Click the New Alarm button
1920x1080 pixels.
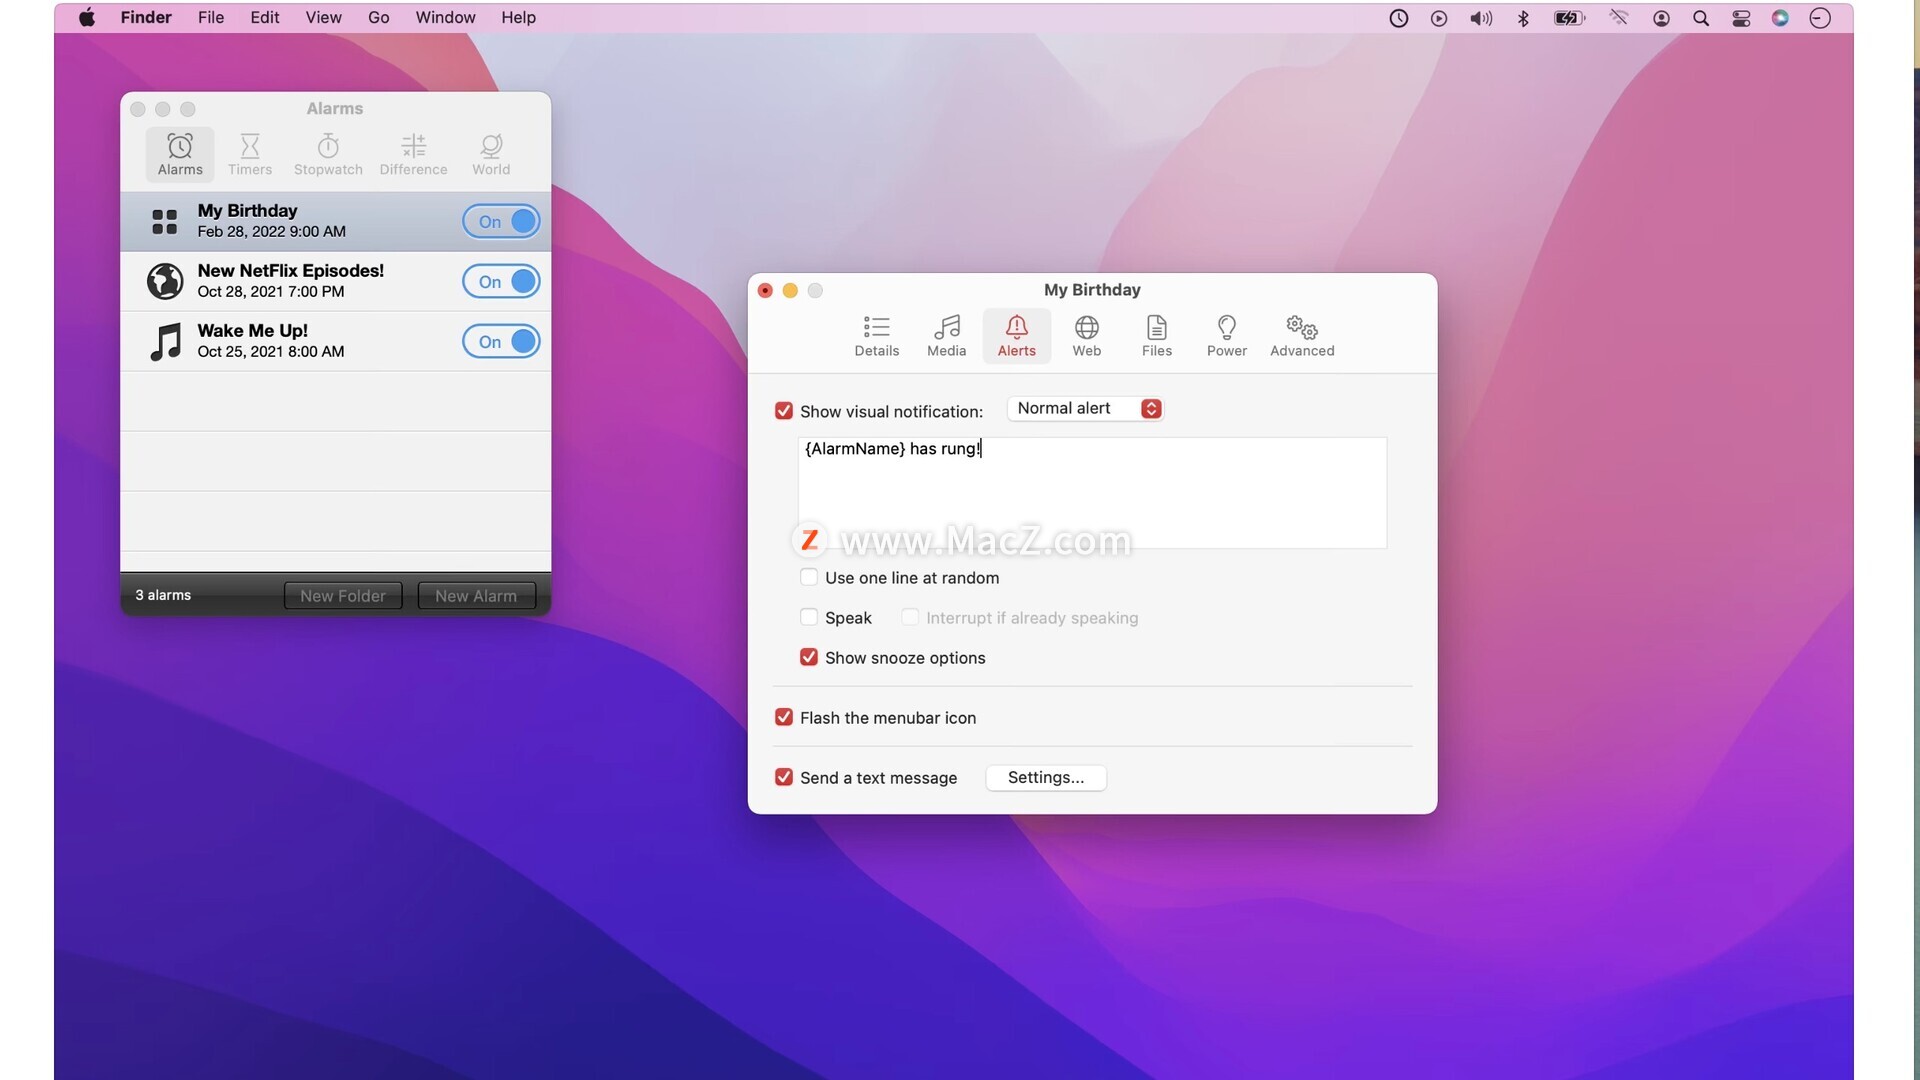click(x=476, y=595)
